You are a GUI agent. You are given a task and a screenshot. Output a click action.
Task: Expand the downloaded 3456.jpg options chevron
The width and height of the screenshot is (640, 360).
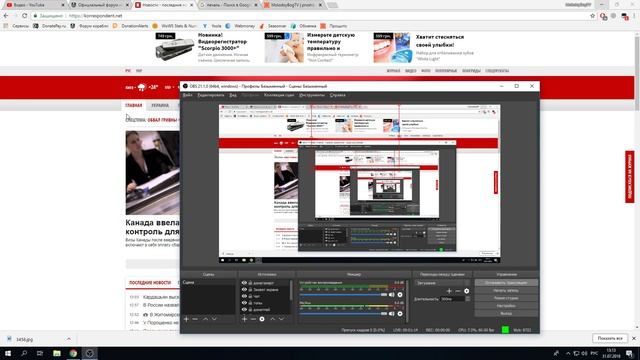[69, 339]
